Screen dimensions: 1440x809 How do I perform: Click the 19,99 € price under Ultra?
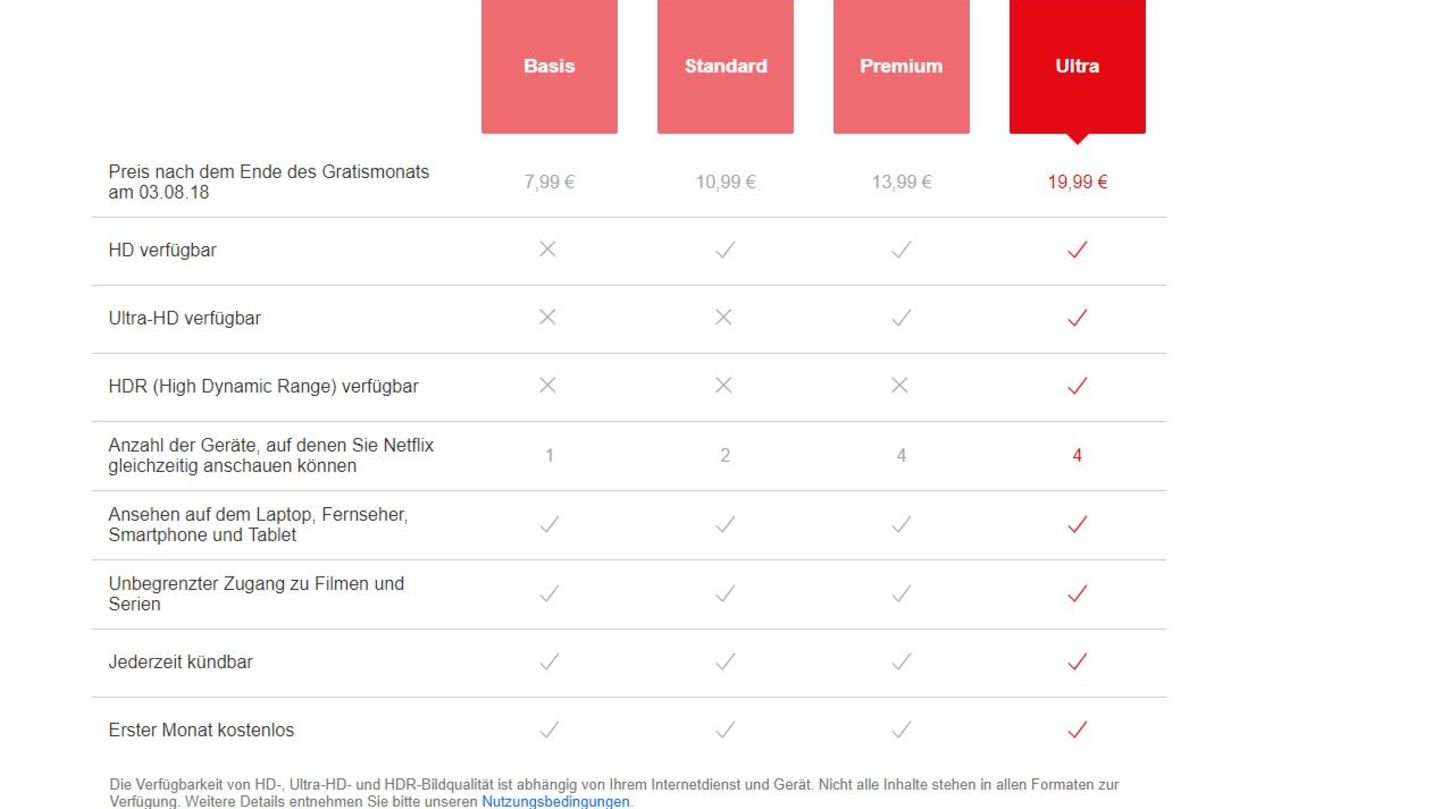[1076, 181]
